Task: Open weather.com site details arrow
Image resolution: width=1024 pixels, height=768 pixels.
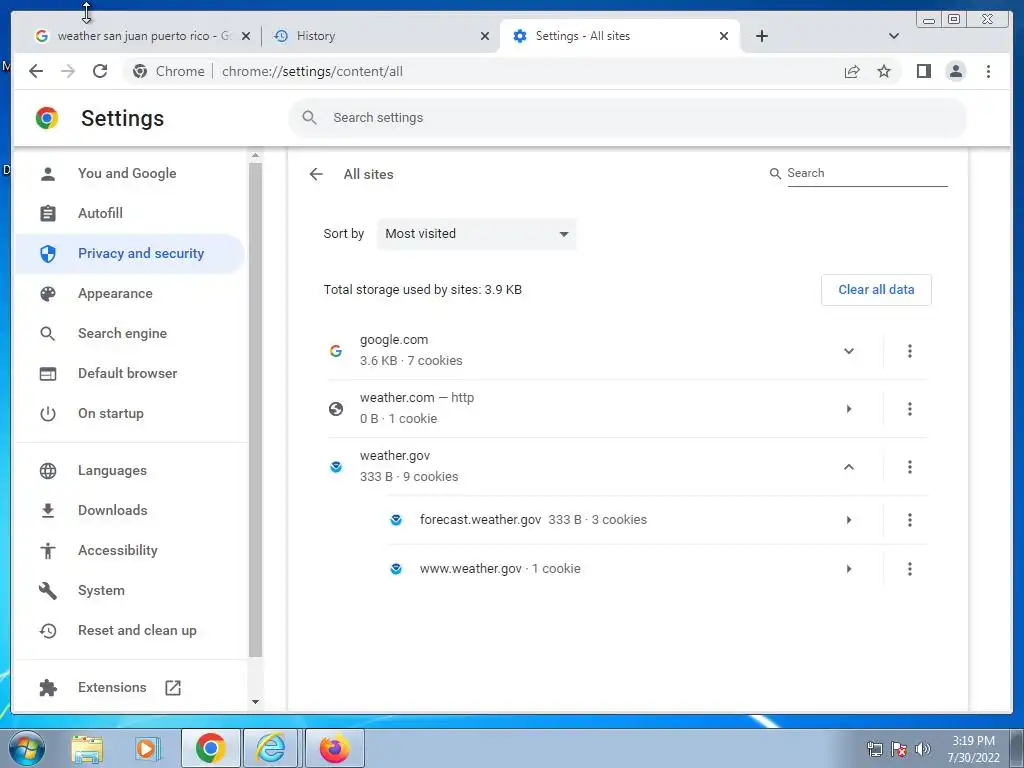Action: click(x=848, y=409)
